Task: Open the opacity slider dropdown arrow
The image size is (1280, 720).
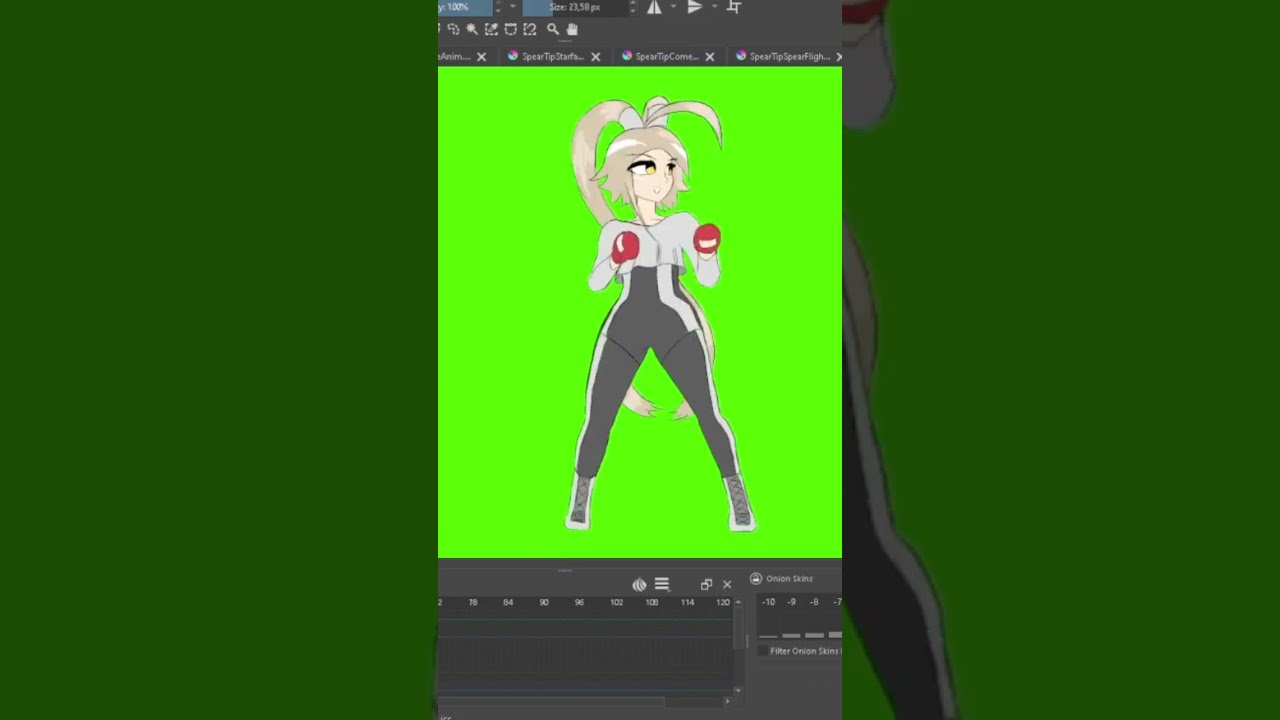Action: tap(513, 8)
